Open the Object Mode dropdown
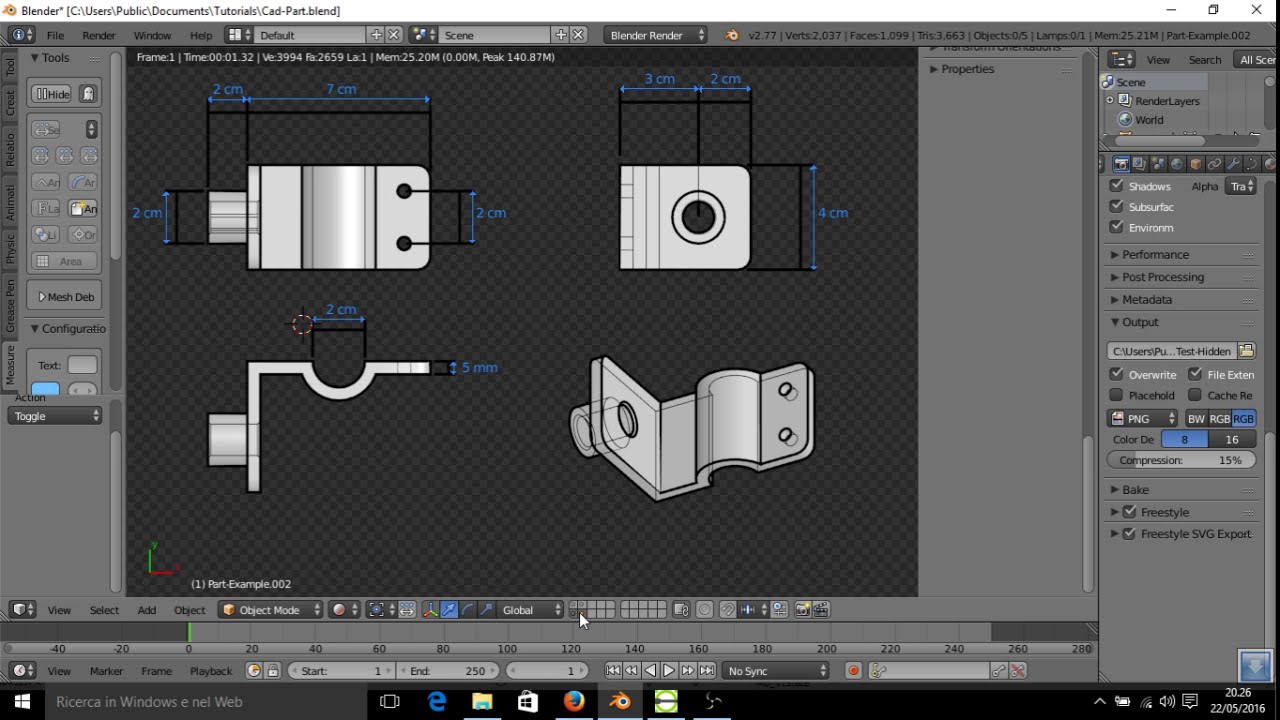Screen dimensions: 1280x720 coord(271,610)
